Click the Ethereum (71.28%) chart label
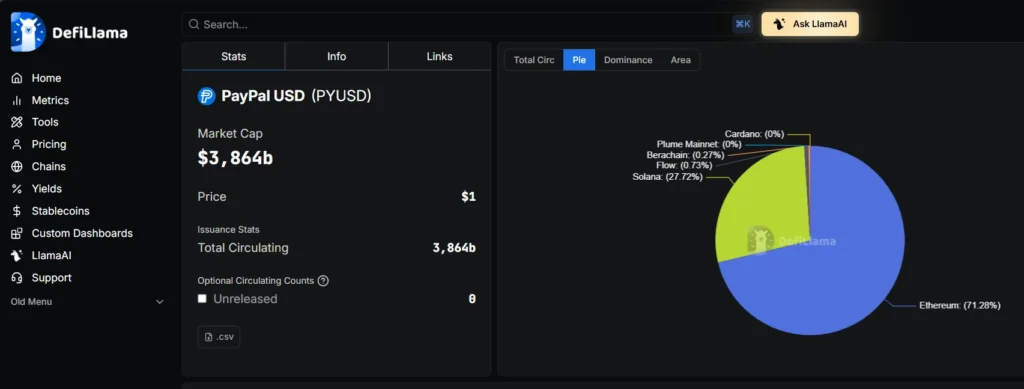The height and width of the screenshot is (389, 1024). click(x=959, y=305)
